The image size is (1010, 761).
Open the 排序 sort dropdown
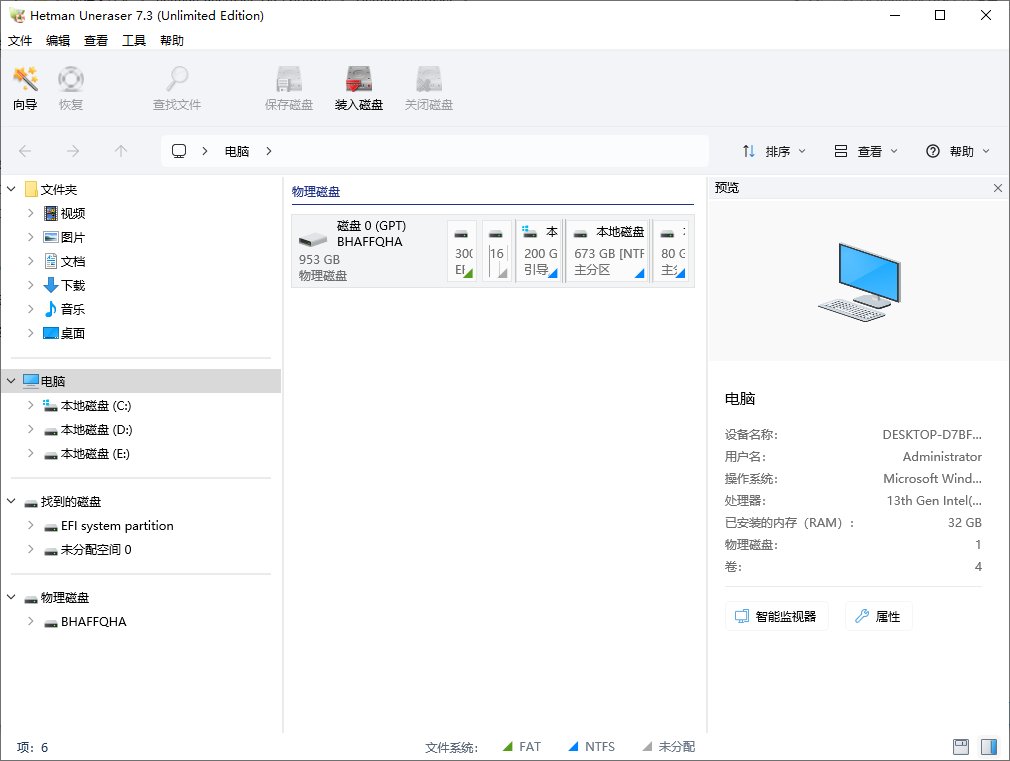774,151
